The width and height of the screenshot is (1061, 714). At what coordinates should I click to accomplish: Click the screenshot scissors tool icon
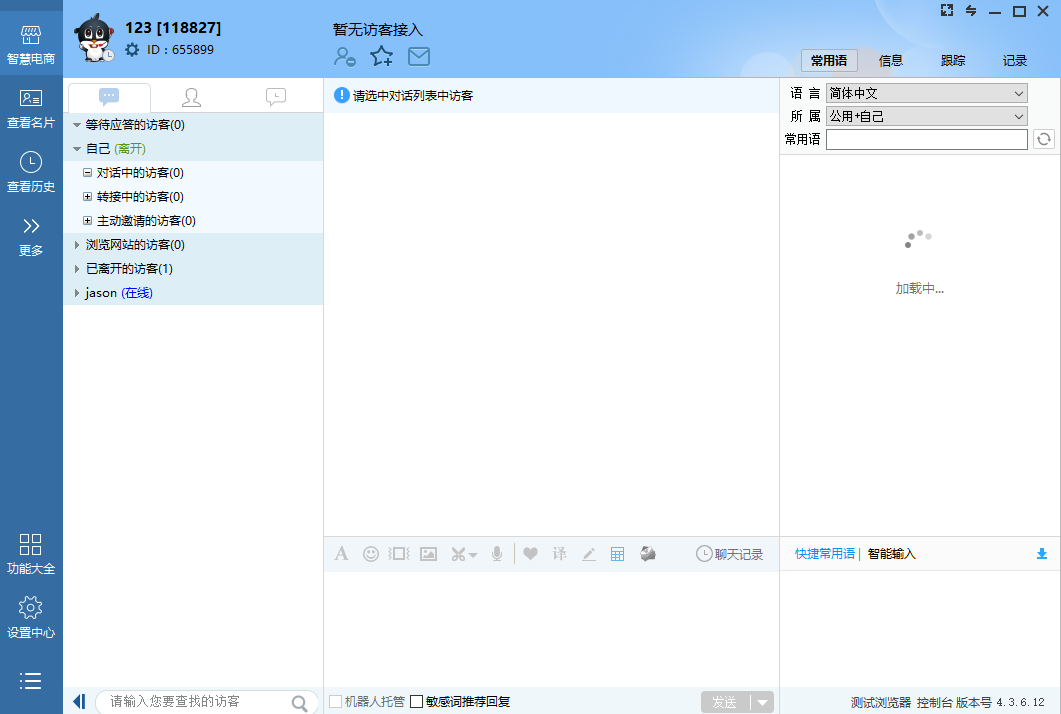[x=459, y=554]
